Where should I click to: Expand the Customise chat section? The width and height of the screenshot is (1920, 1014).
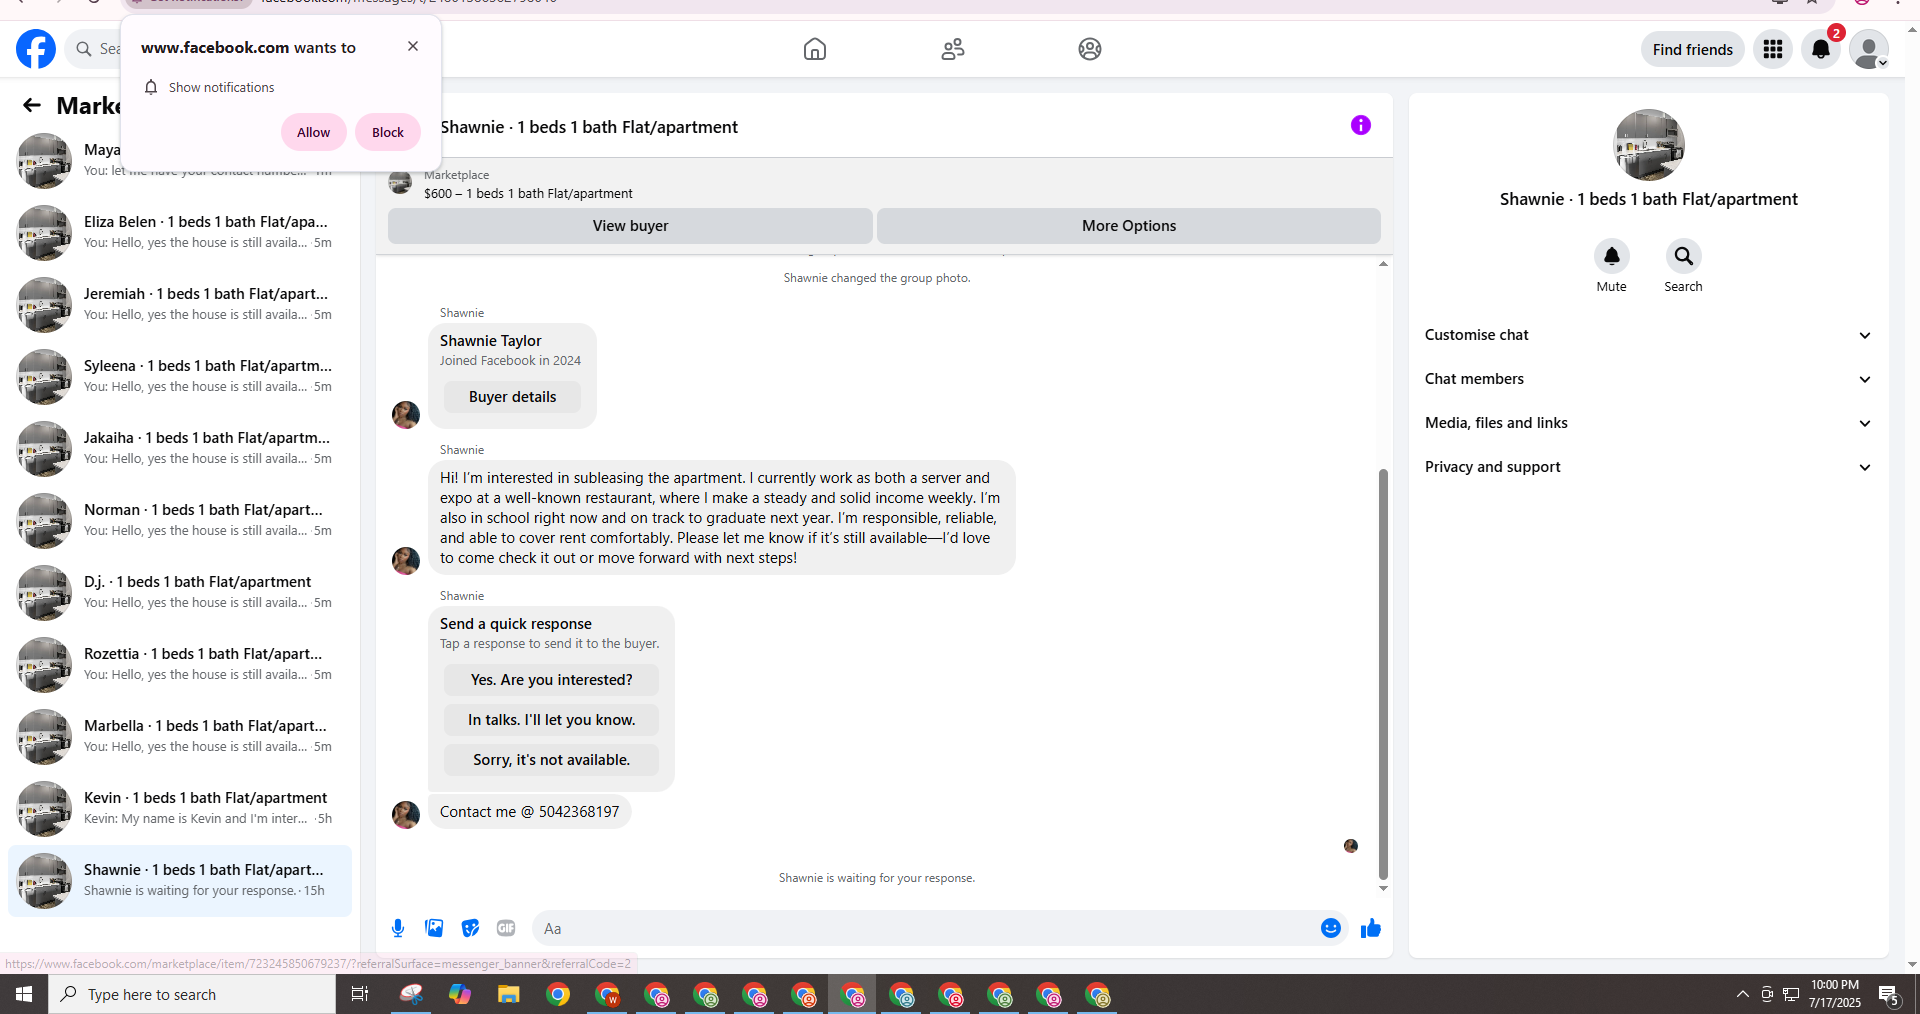[1648, 335]
